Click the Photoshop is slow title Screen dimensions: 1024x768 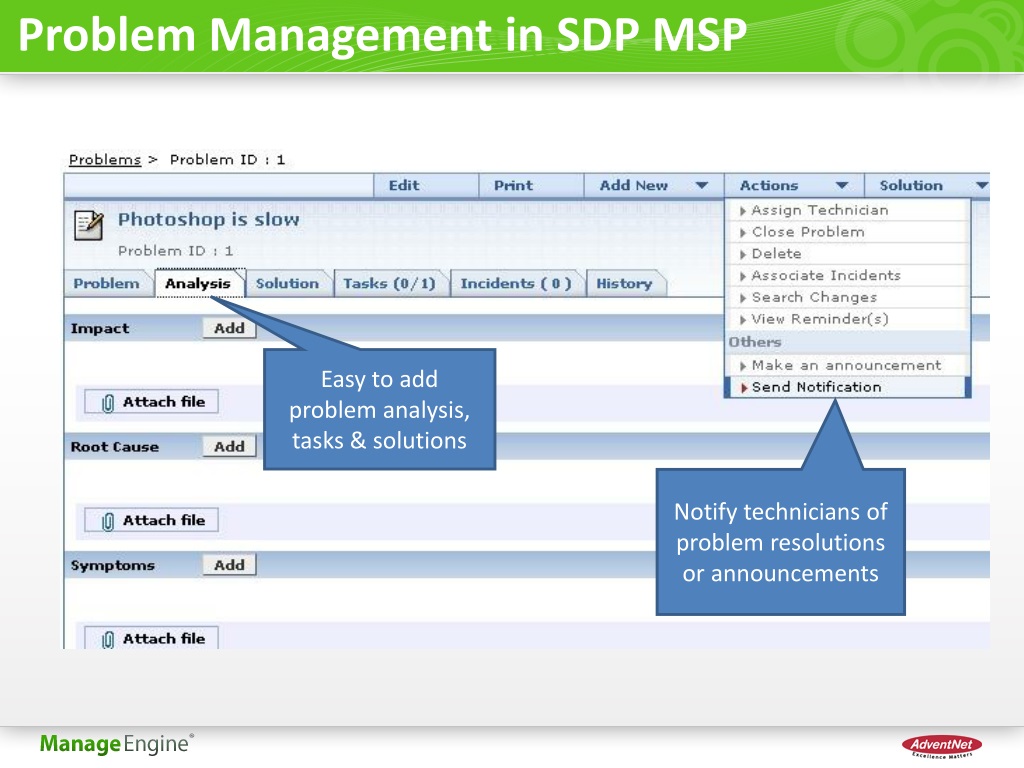coord(208,219)
